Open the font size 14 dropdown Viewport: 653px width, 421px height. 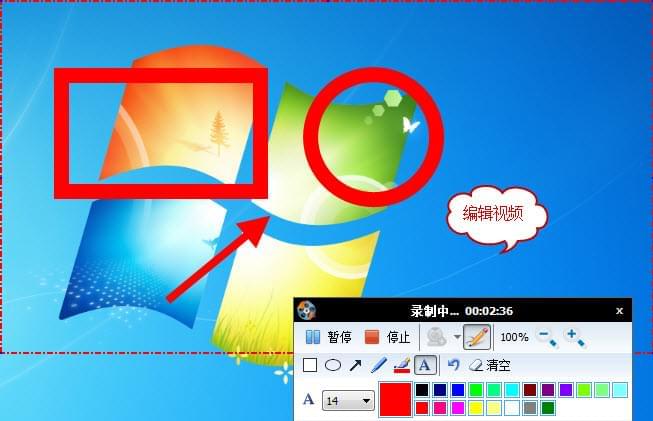coord(348,400)
